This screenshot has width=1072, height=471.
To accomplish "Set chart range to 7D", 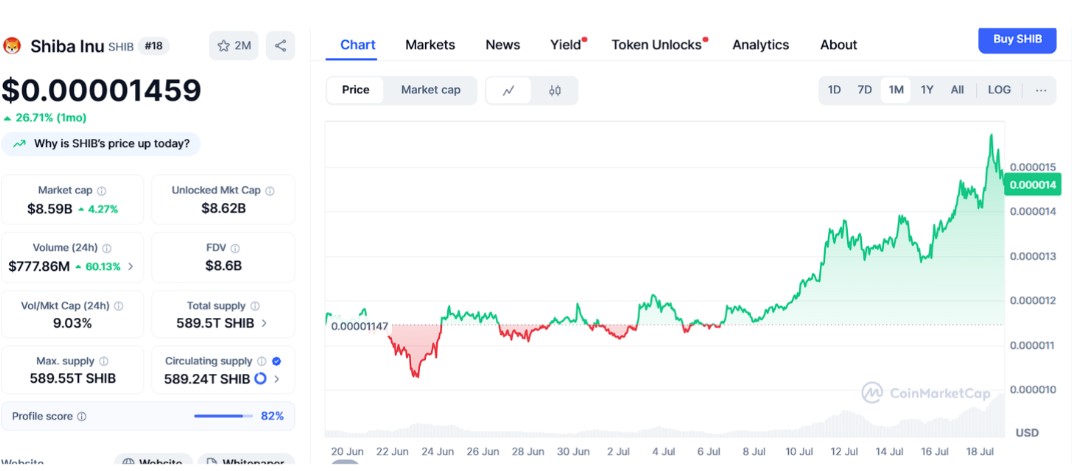I will (865, 90).
